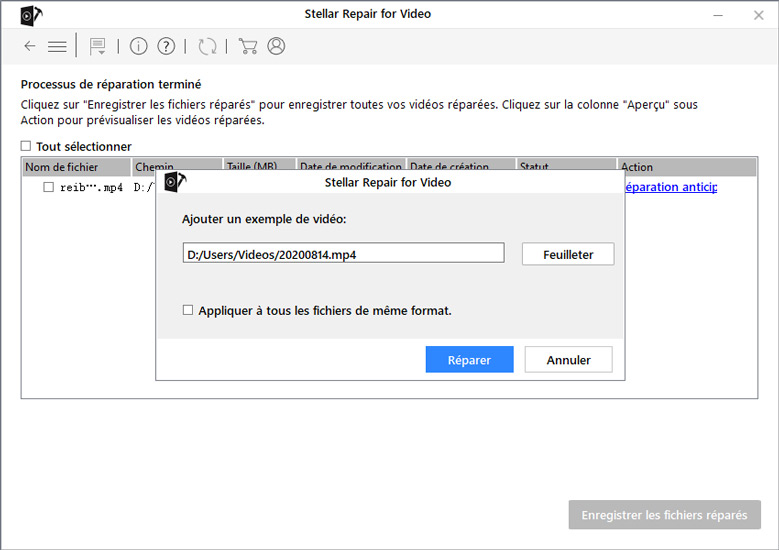The image size is (779, 550).
Task: Click the refresh update arrows icon
Action: pyautogui.click(x=207, y=46)
